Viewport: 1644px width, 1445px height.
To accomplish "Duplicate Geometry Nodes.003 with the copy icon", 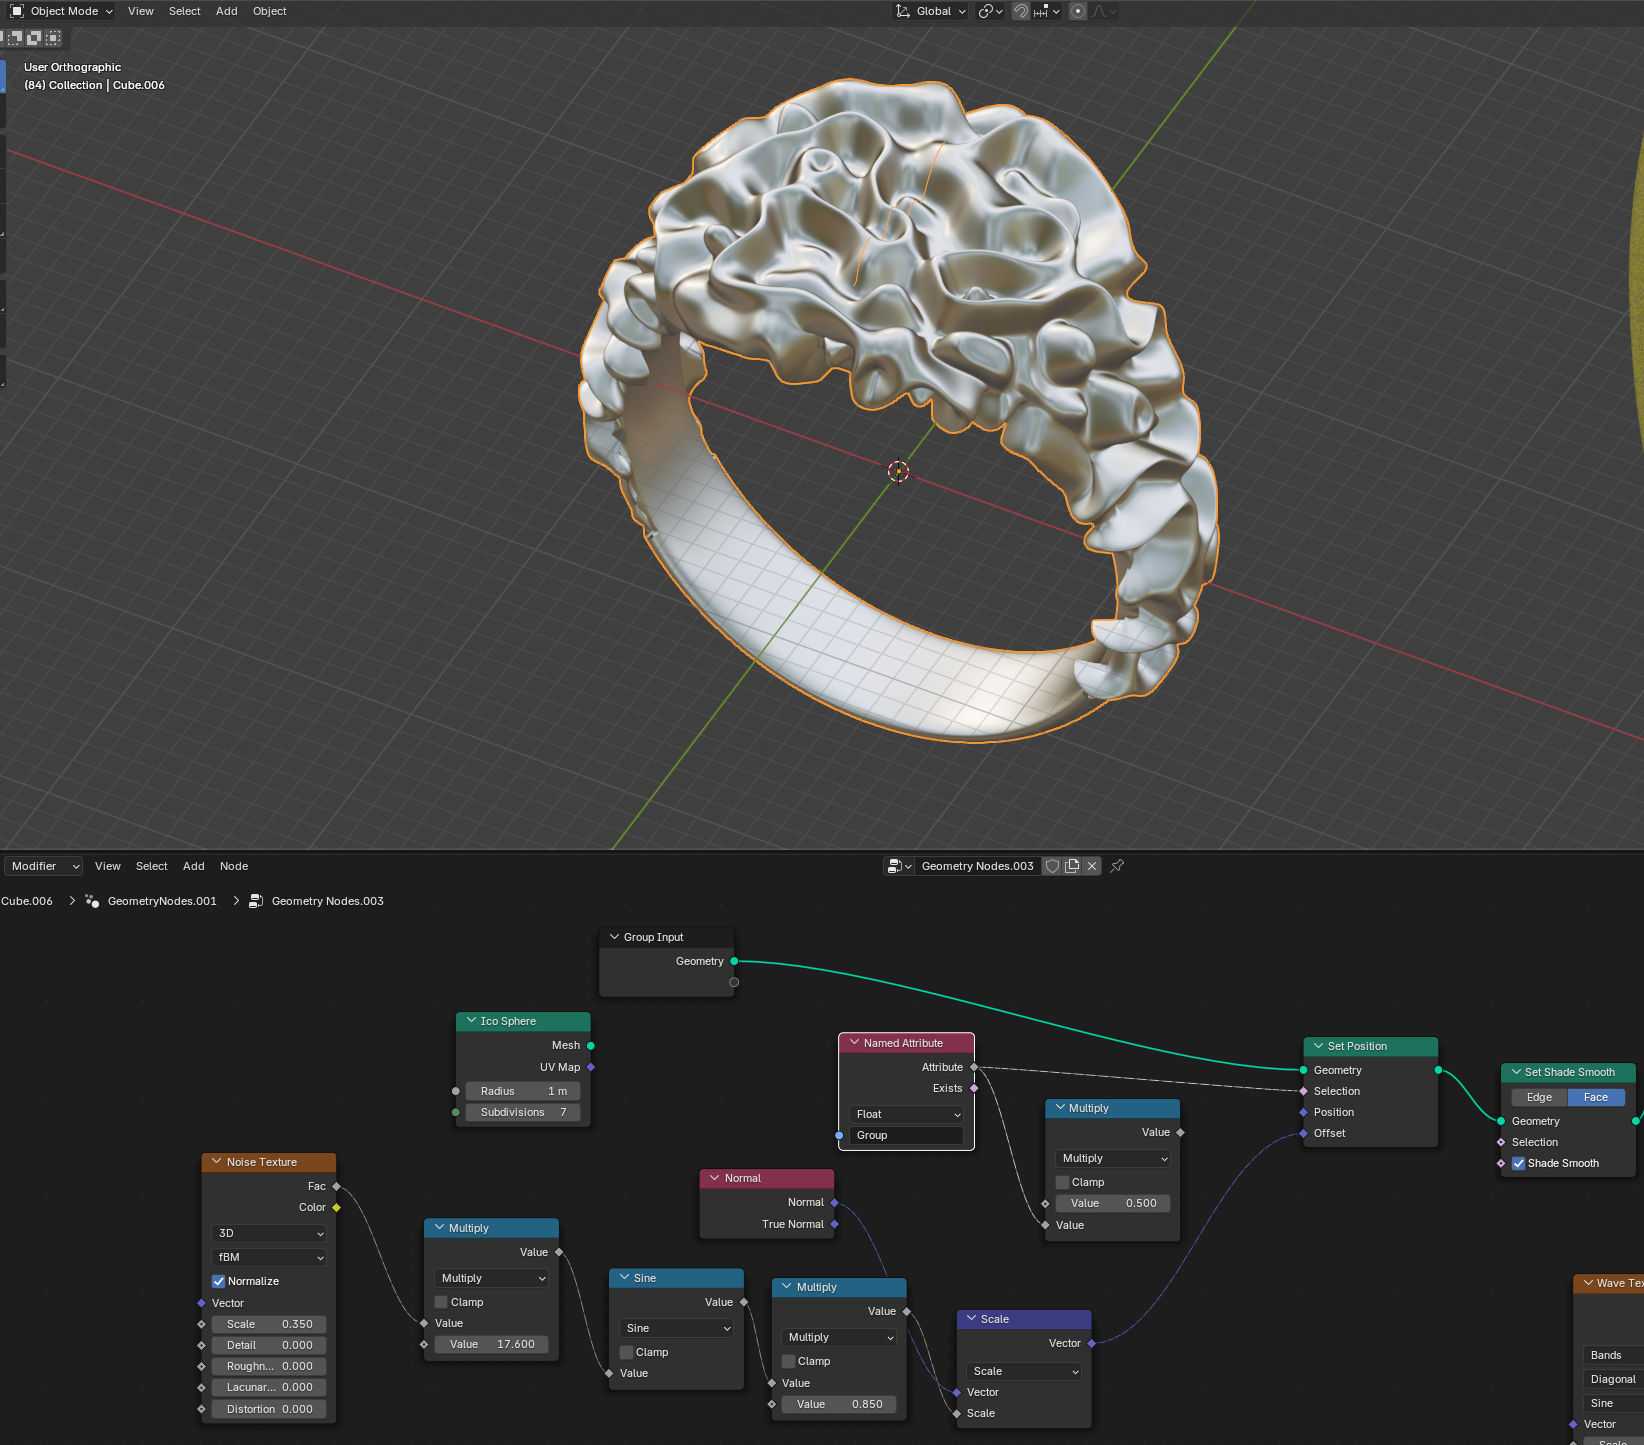I will point(1072,866).
